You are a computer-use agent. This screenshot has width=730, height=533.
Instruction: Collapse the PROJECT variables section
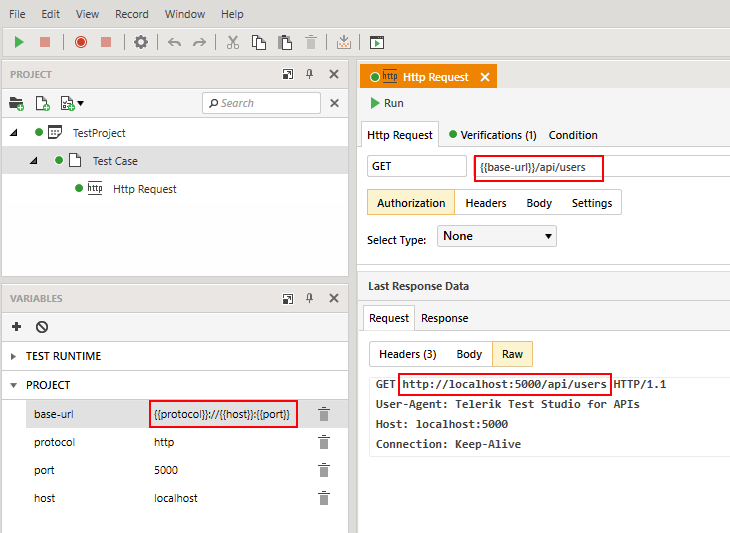pyautogui.click(x=14, y=385)
